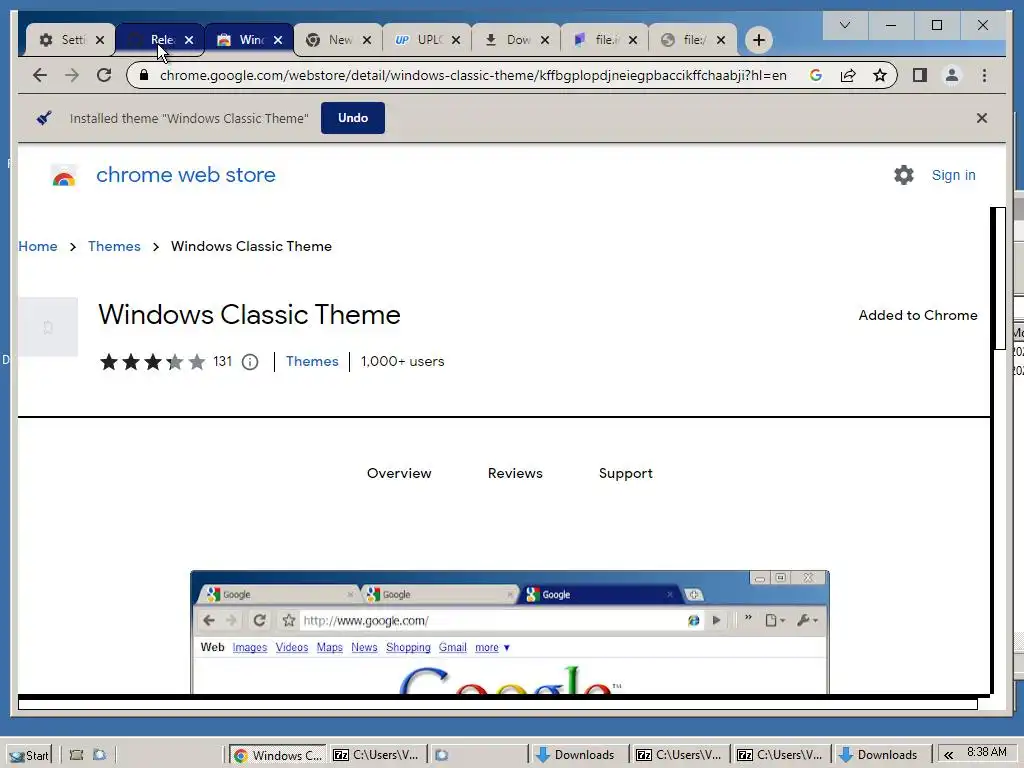Bookmark this page with star icon
1024x768 pixels.
click(x=880, y=75)
